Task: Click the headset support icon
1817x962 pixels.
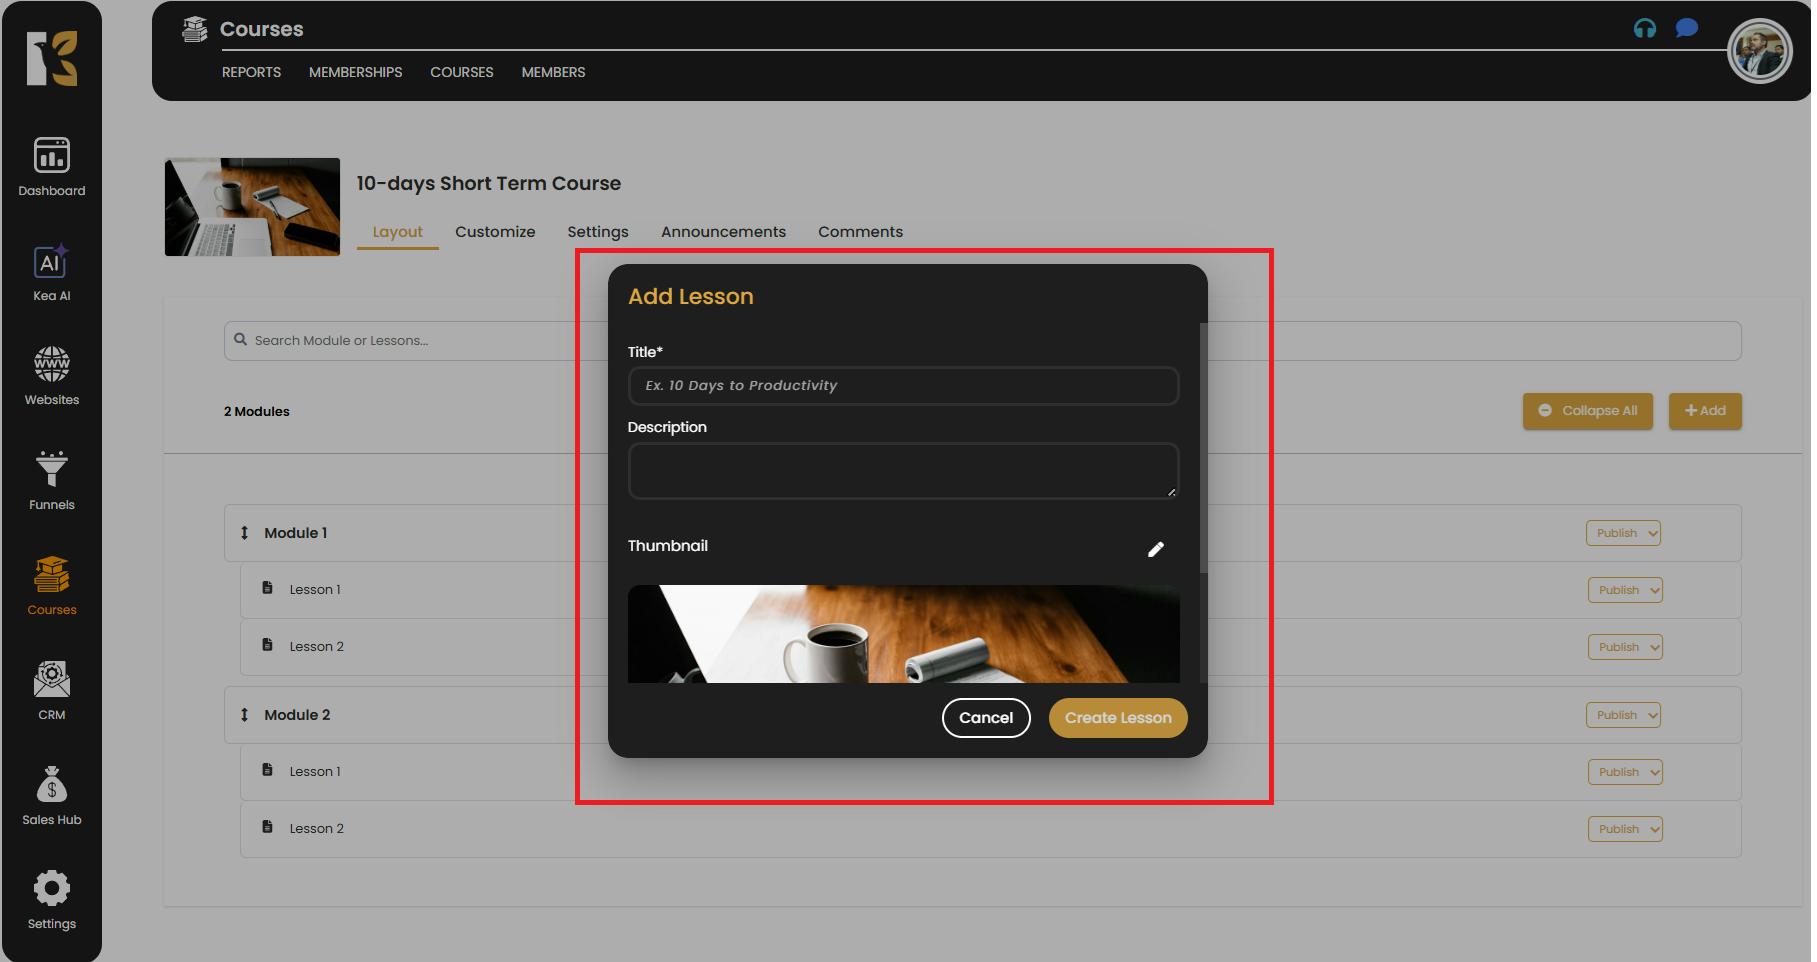Action: [x=1644, y=29]
